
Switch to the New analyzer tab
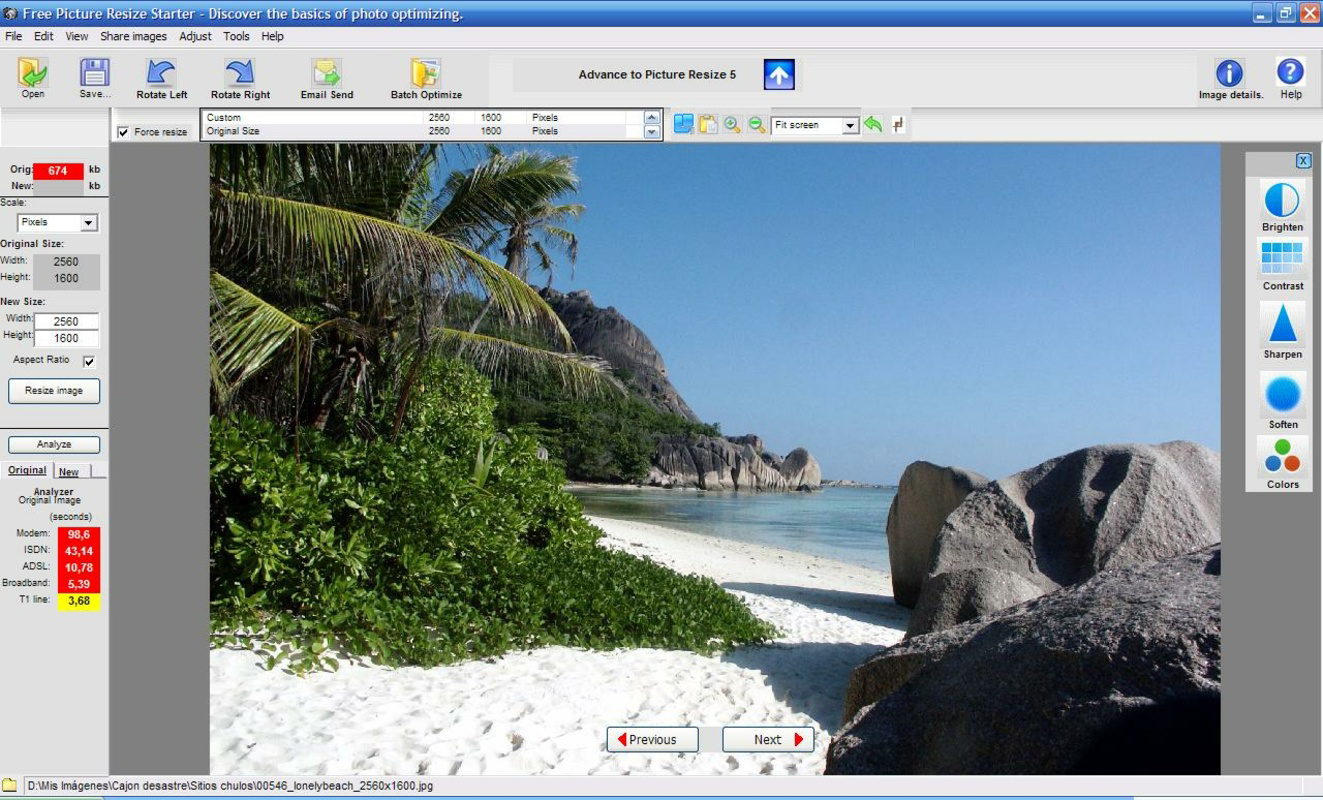69,472
